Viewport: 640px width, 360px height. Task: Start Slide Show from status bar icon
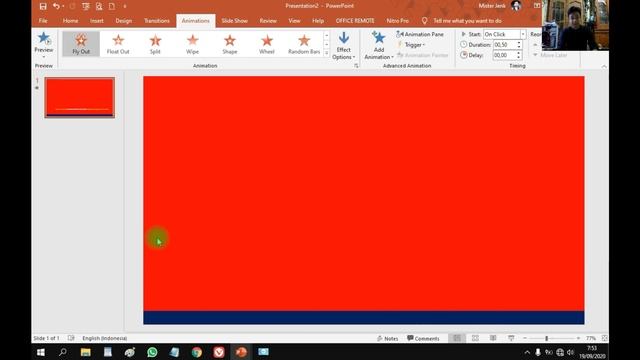tap(511, 338)
